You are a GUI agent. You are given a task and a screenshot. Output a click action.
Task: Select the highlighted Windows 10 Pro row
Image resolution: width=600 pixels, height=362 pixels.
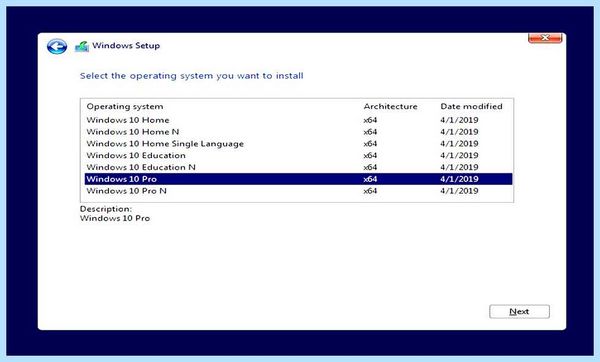coord(298,179)
